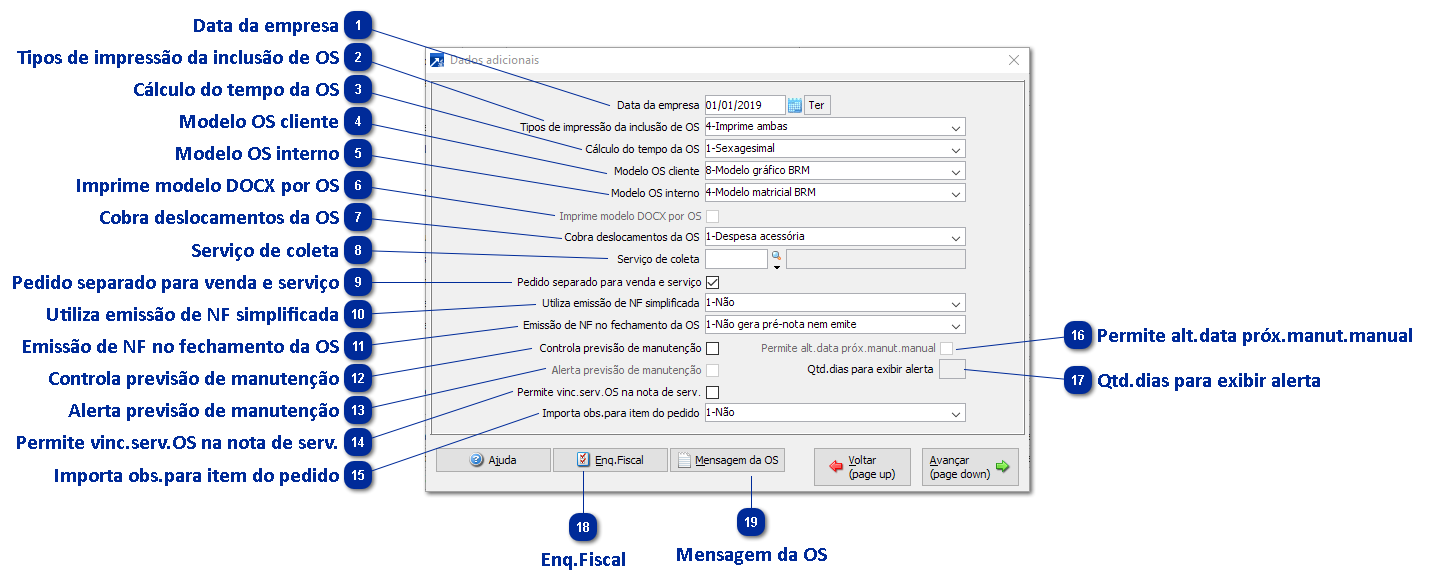
Task: Click the search magnifier for Serviço de coleta
Action: (x=776, y=257)
